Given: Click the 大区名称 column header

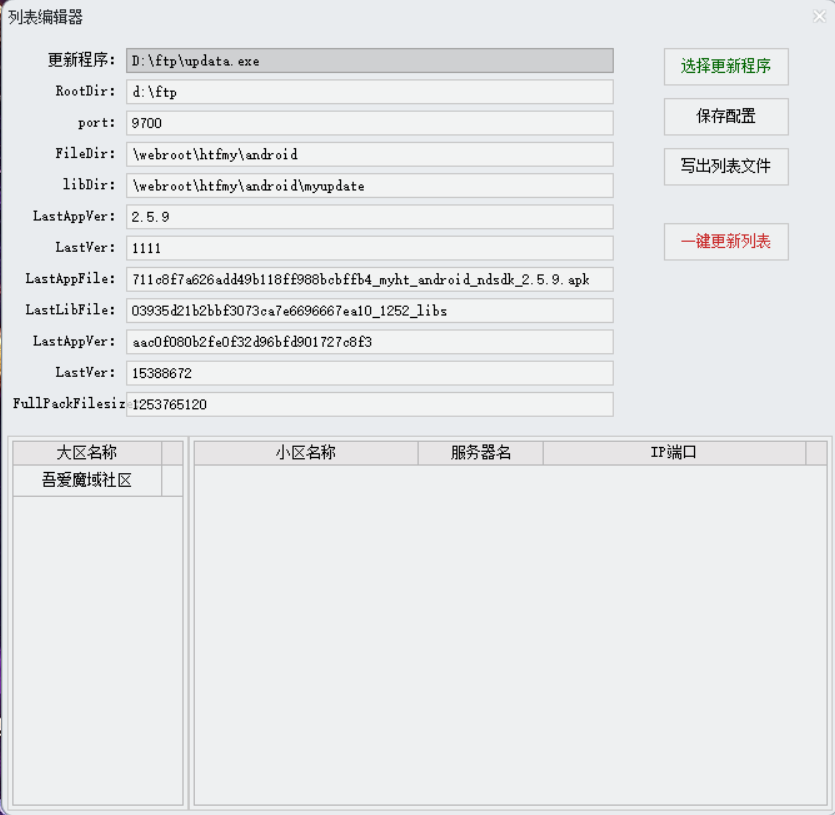Looking at the screenshot, I should pyautogui.click(x=87, y=453).
